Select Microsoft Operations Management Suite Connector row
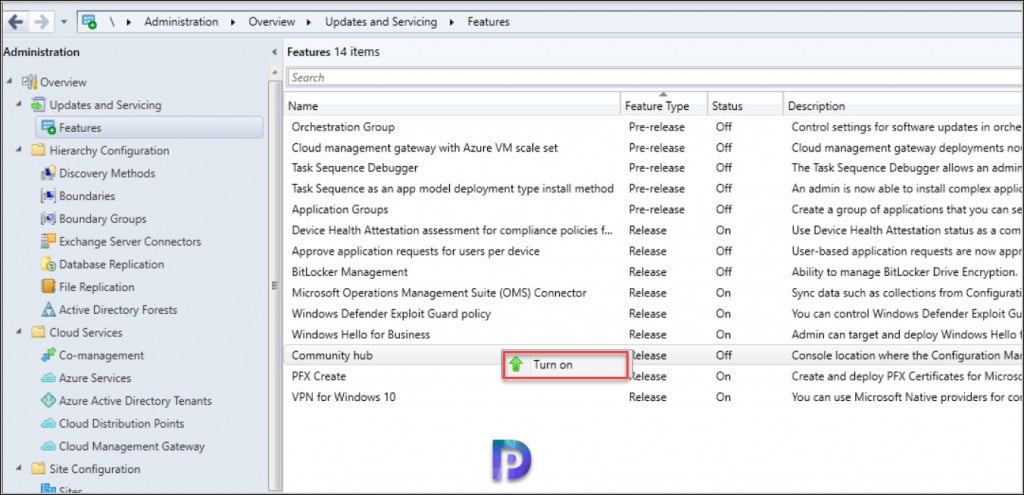 [654, 293]
